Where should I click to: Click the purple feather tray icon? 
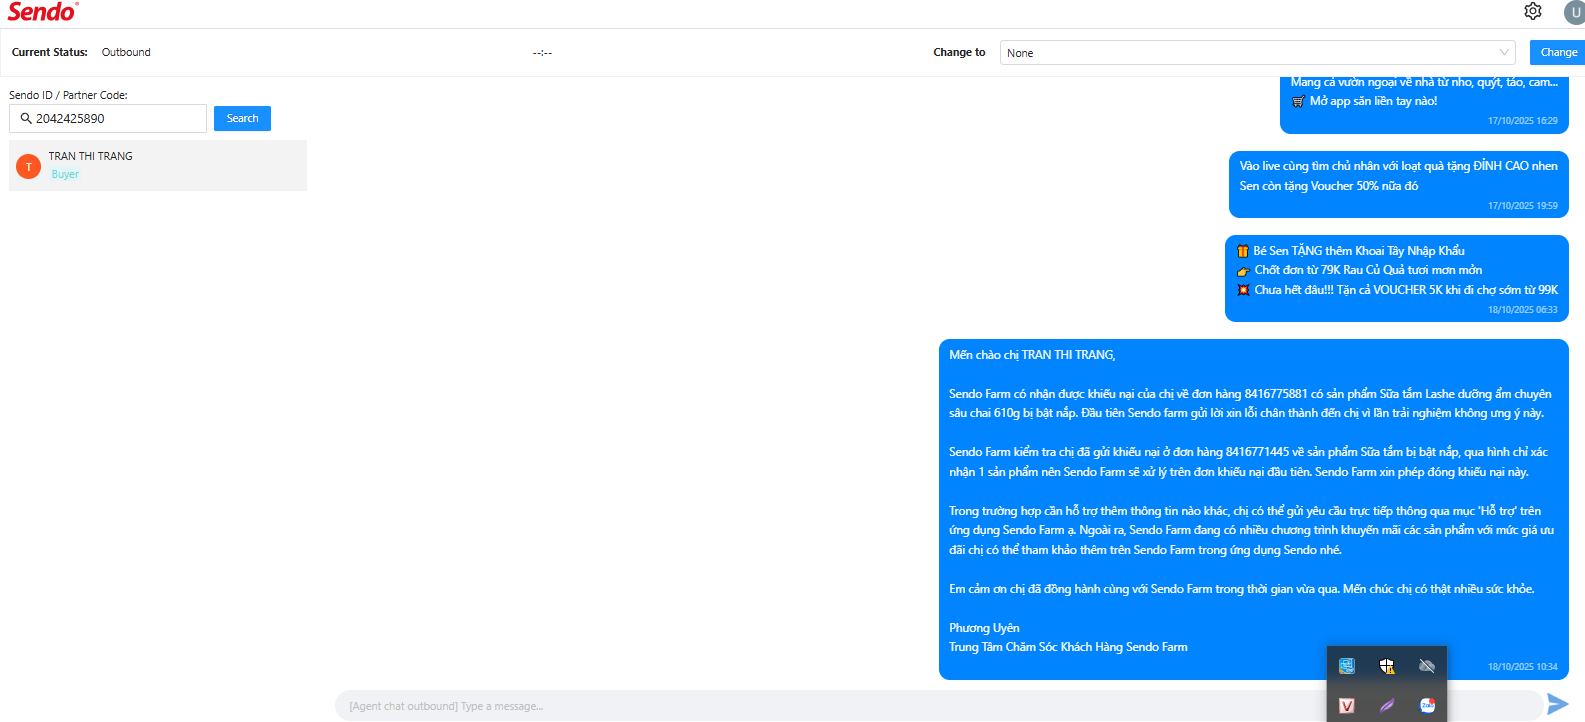[x=1387, y=706]
